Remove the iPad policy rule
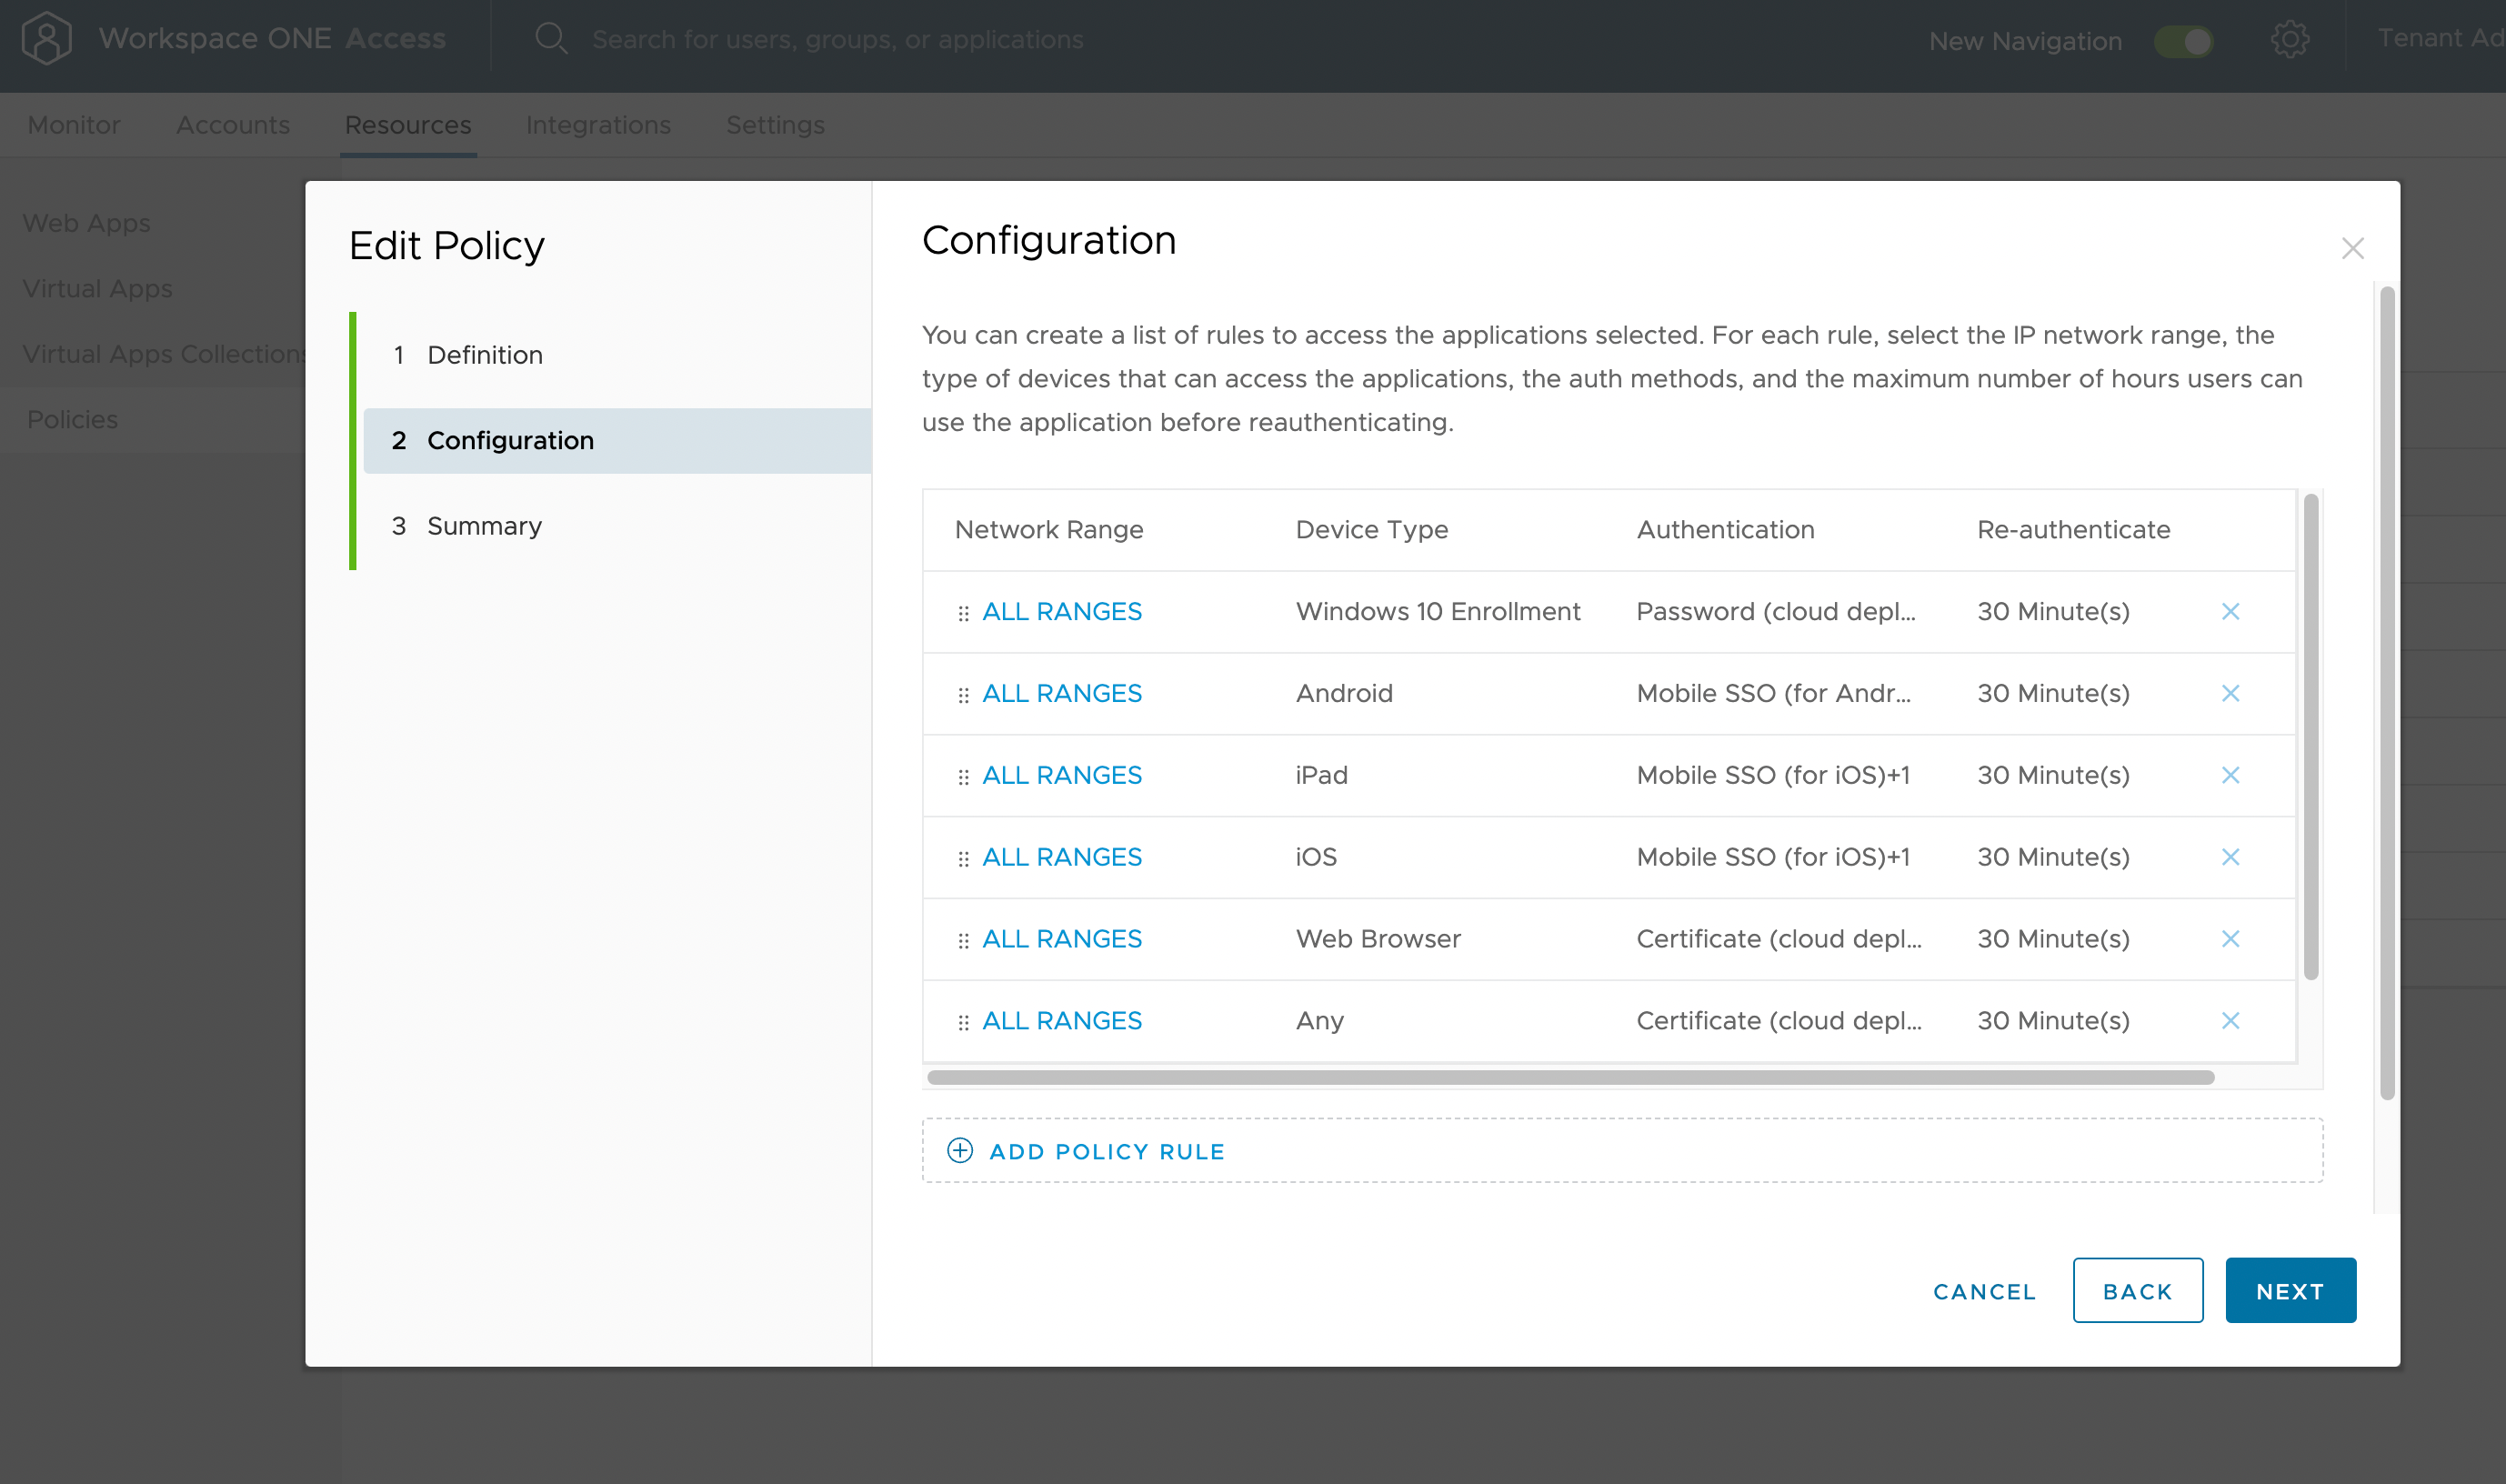The image size is (2506, 1484). pyautogui.click(x=2230, y=775)
